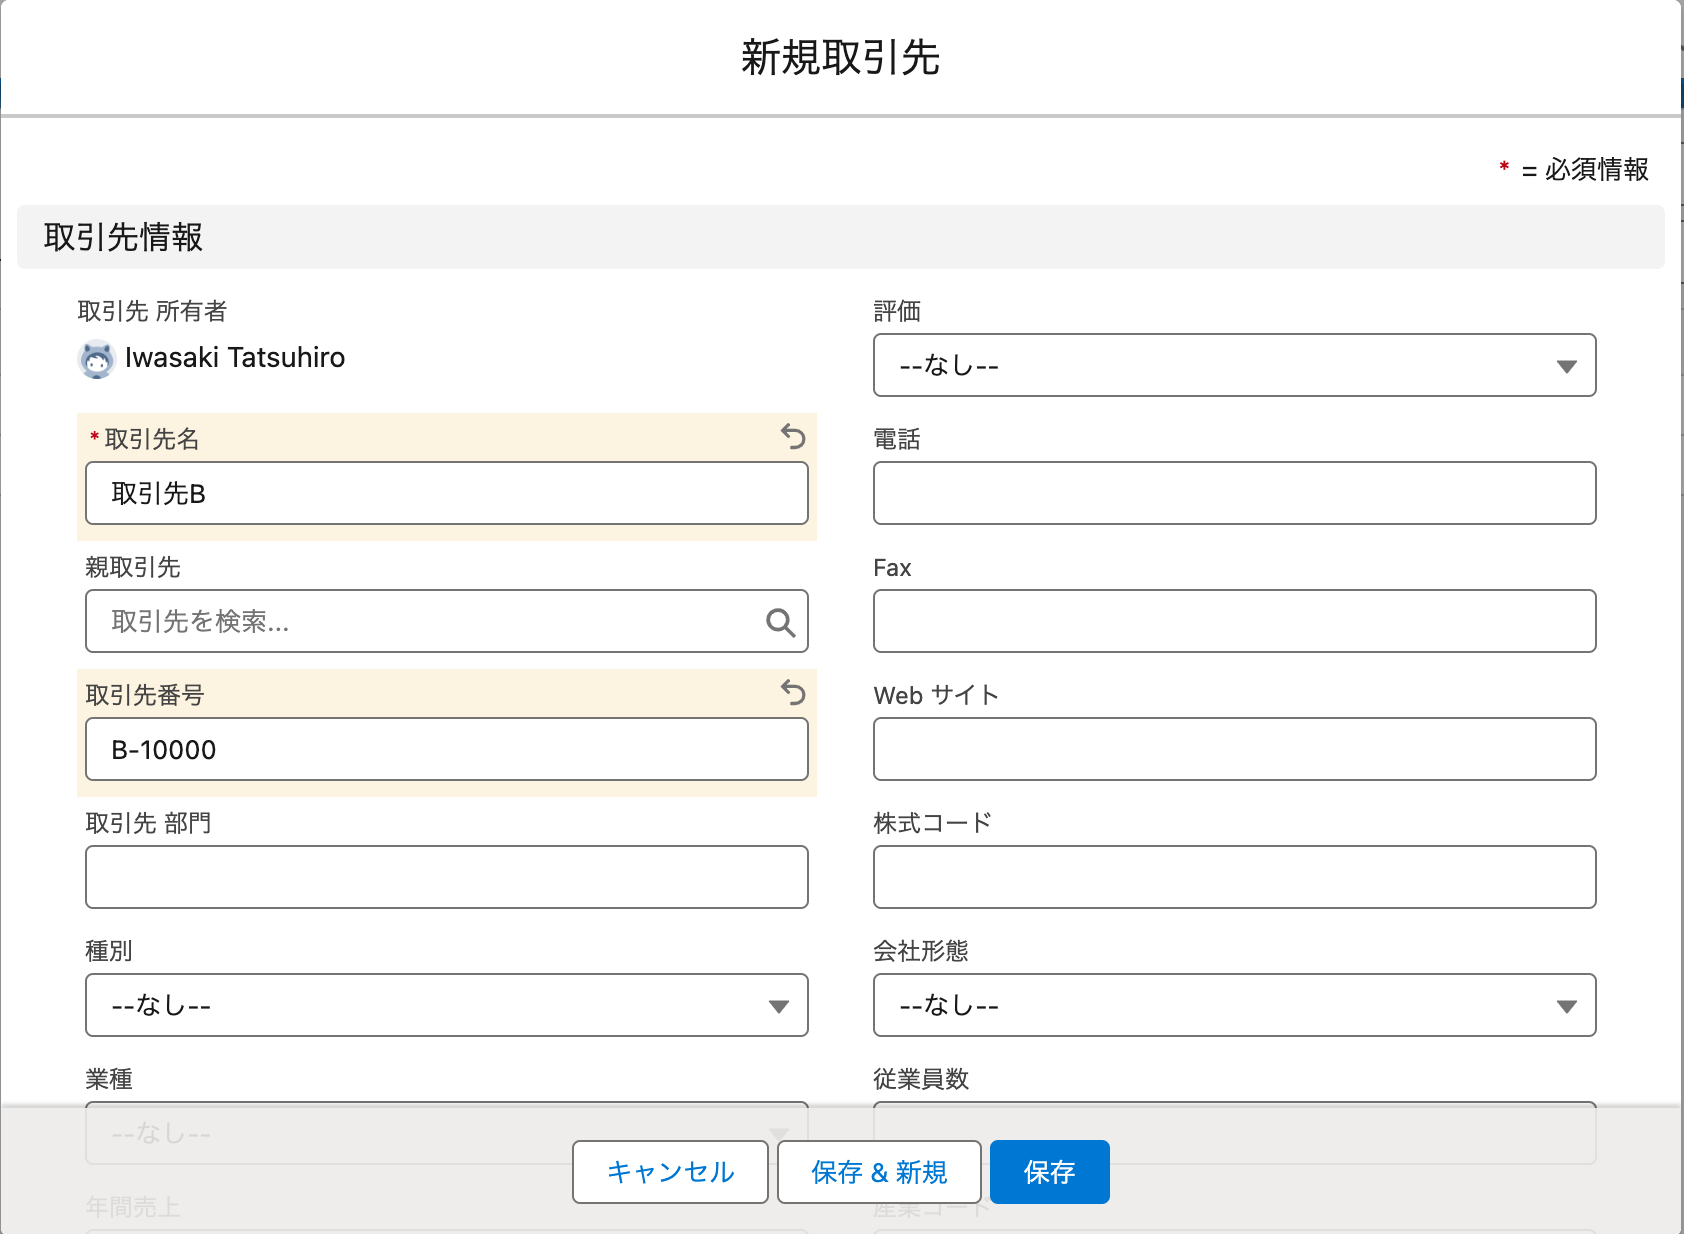The width and height of the screenshot is (1684, 1234).
Task: Click inside the Fax input field
Action: pyautogui.click(x=1234, y=621)
